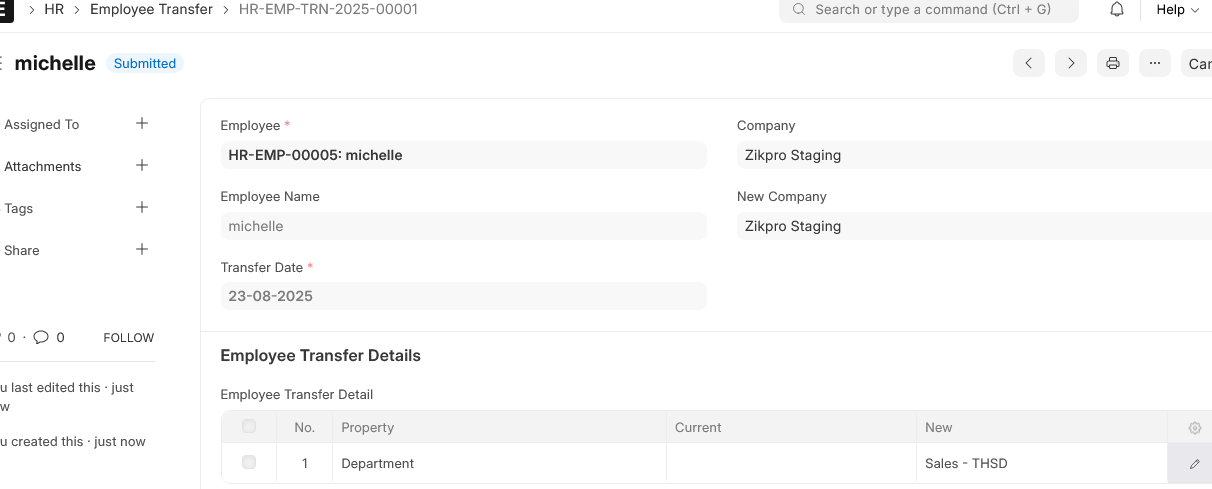Open the comments count icon
The height and width of the screenshot is (489, 1212).
pos(41,337)
